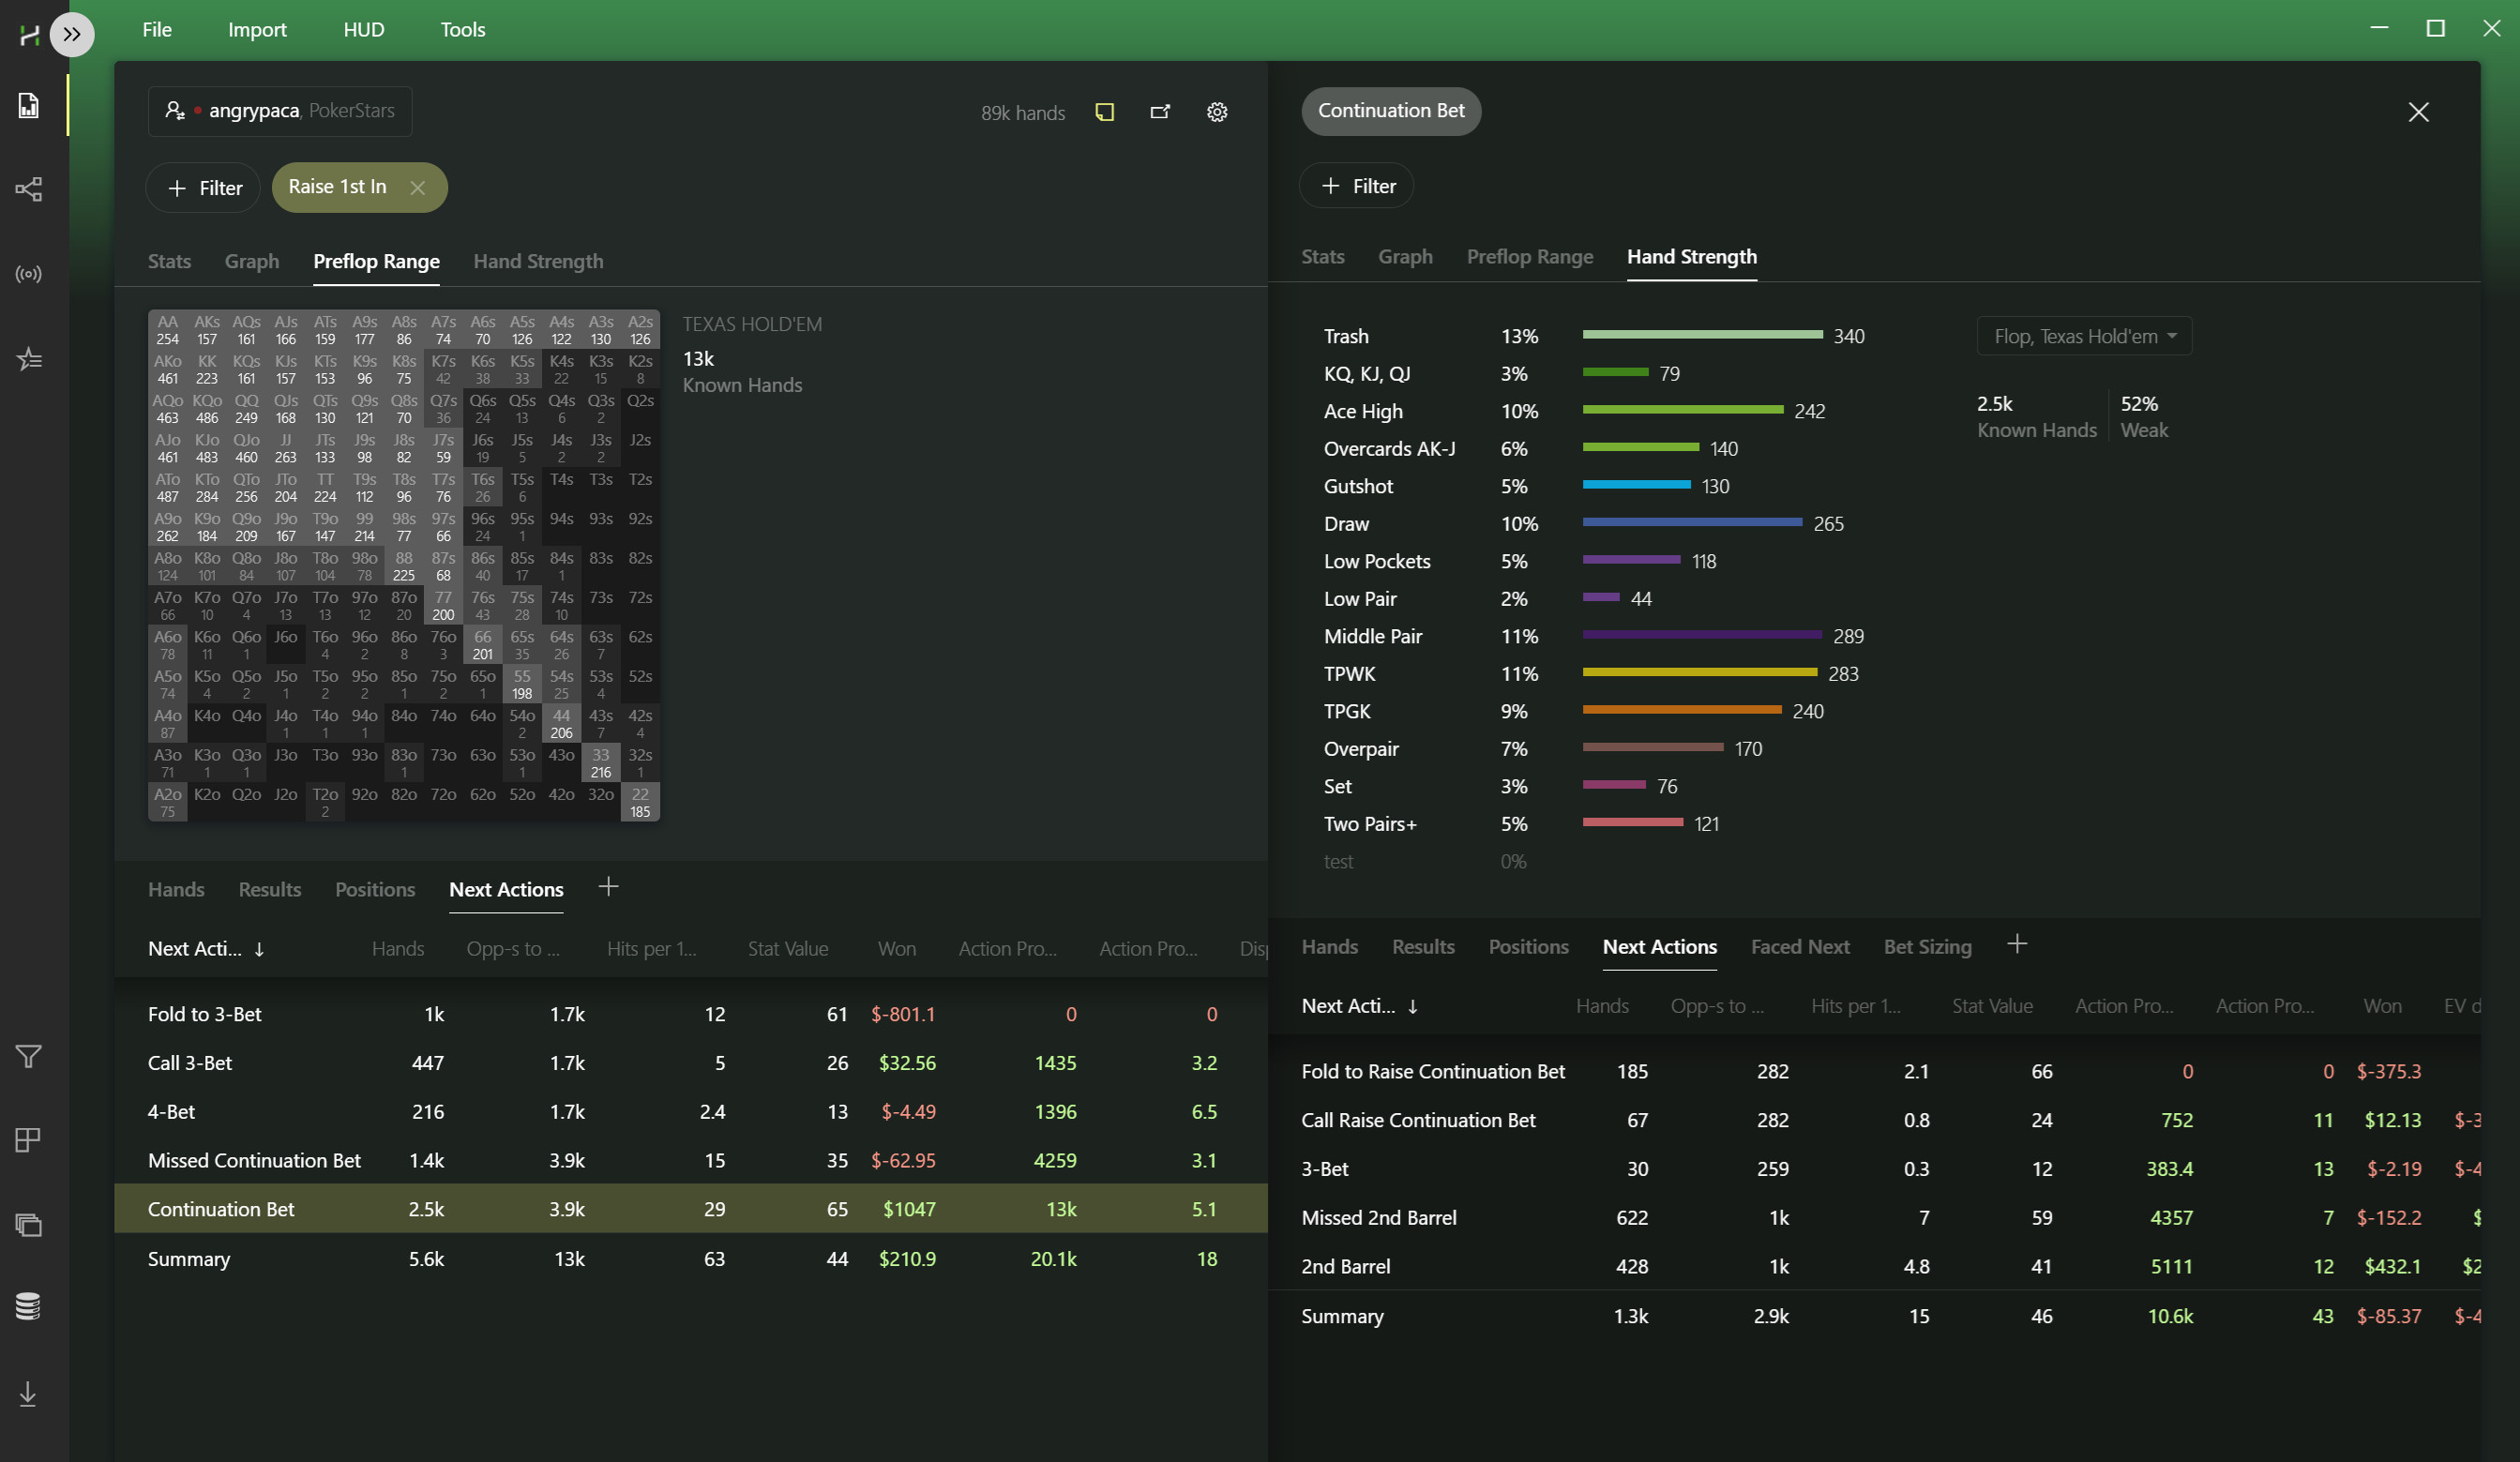Switch to Graph tab in left panel
Screen dimensions: 2520x1462
point(249,261)
